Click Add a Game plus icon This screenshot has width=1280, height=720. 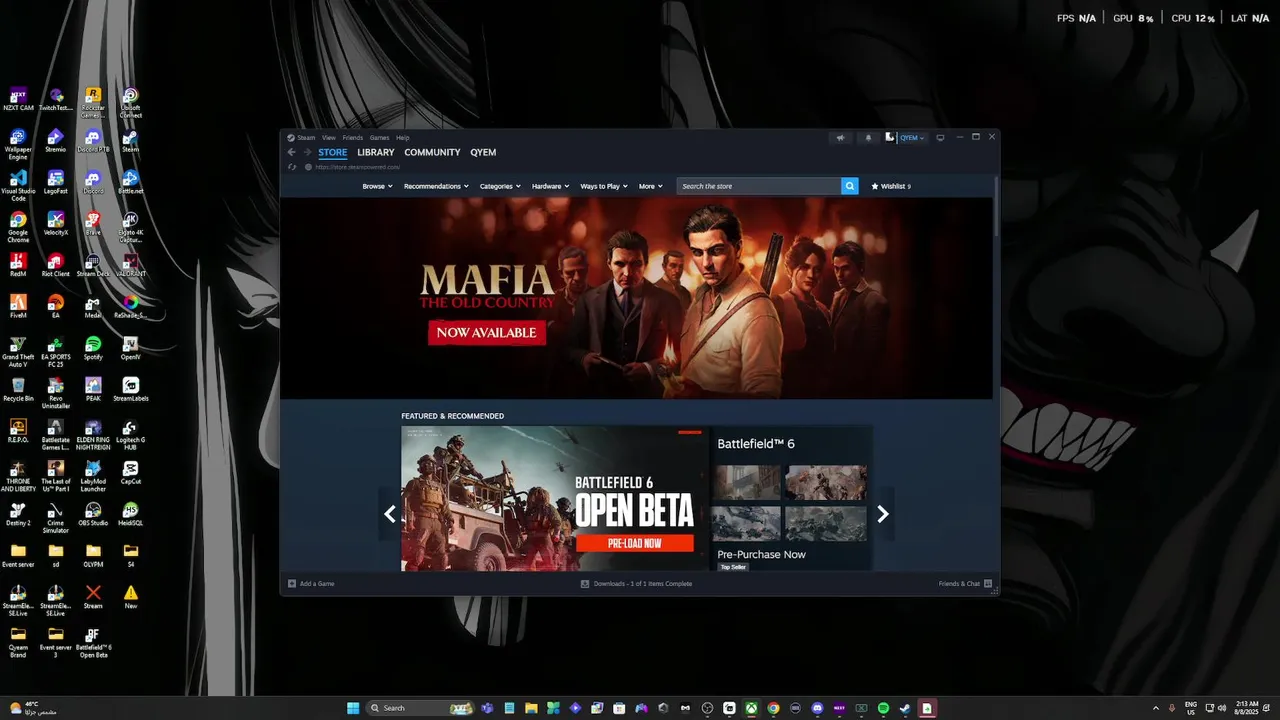coord(292,584)
